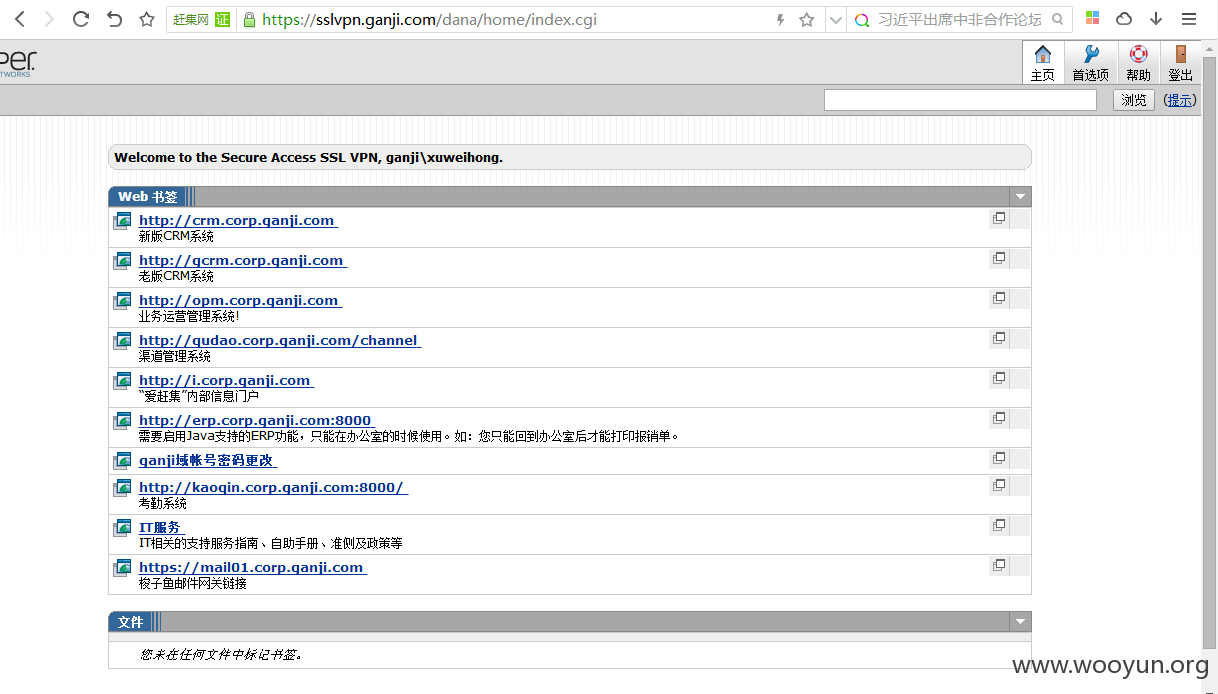Click the browser forward arrow
Screen dimensions: 1218x694
tap(49, 19)
